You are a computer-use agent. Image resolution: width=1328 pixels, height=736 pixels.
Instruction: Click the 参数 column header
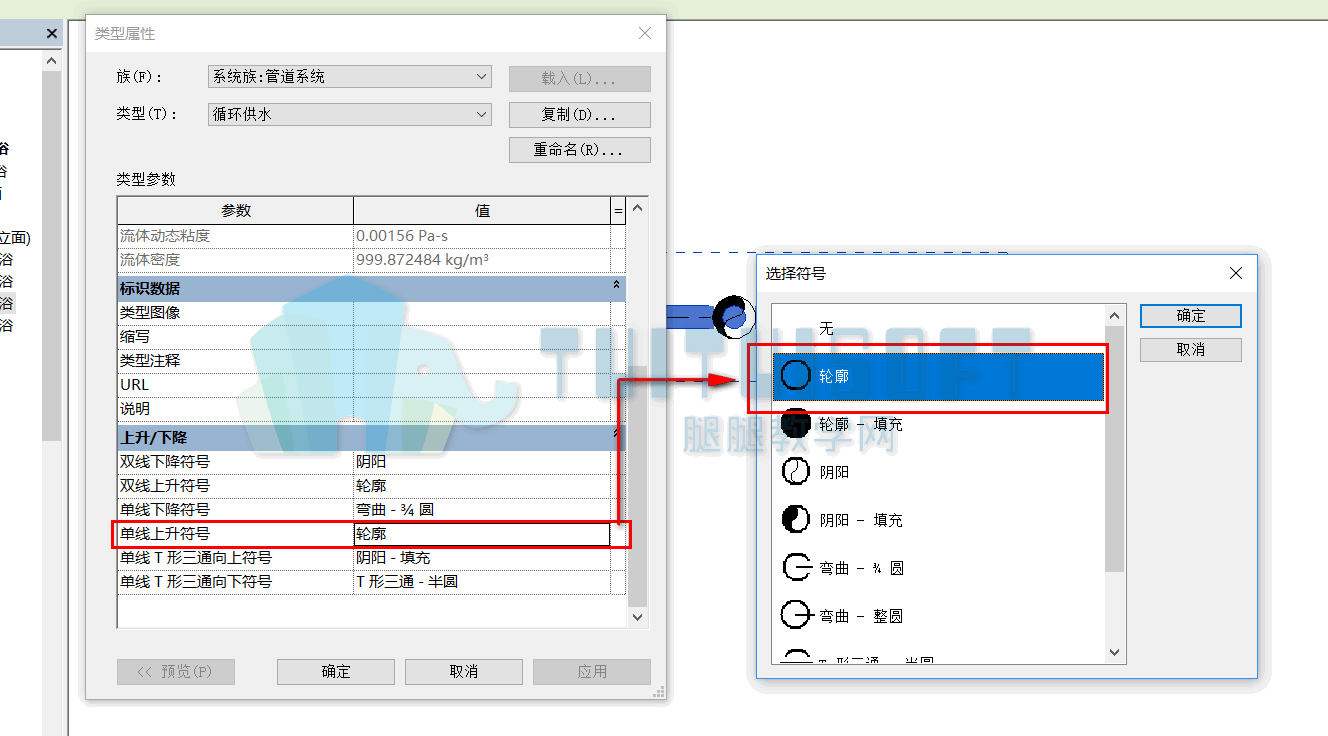coord(236,211)
